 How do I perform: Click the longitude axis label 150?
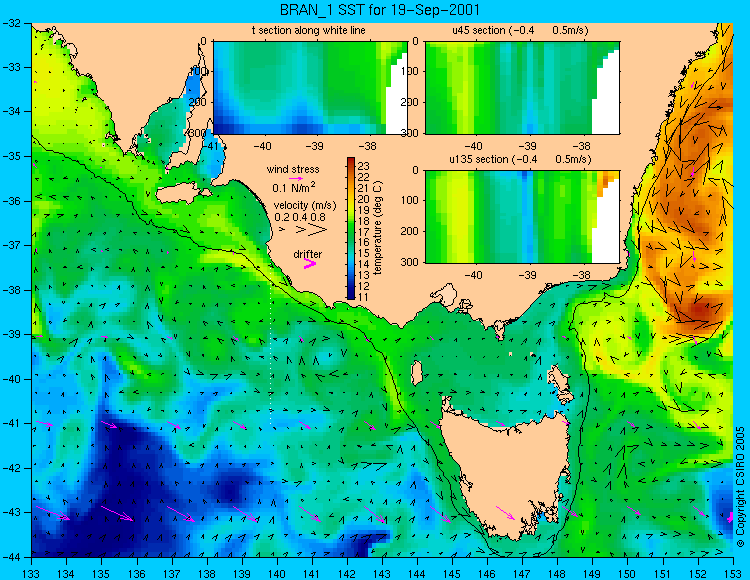coord(628,574)
